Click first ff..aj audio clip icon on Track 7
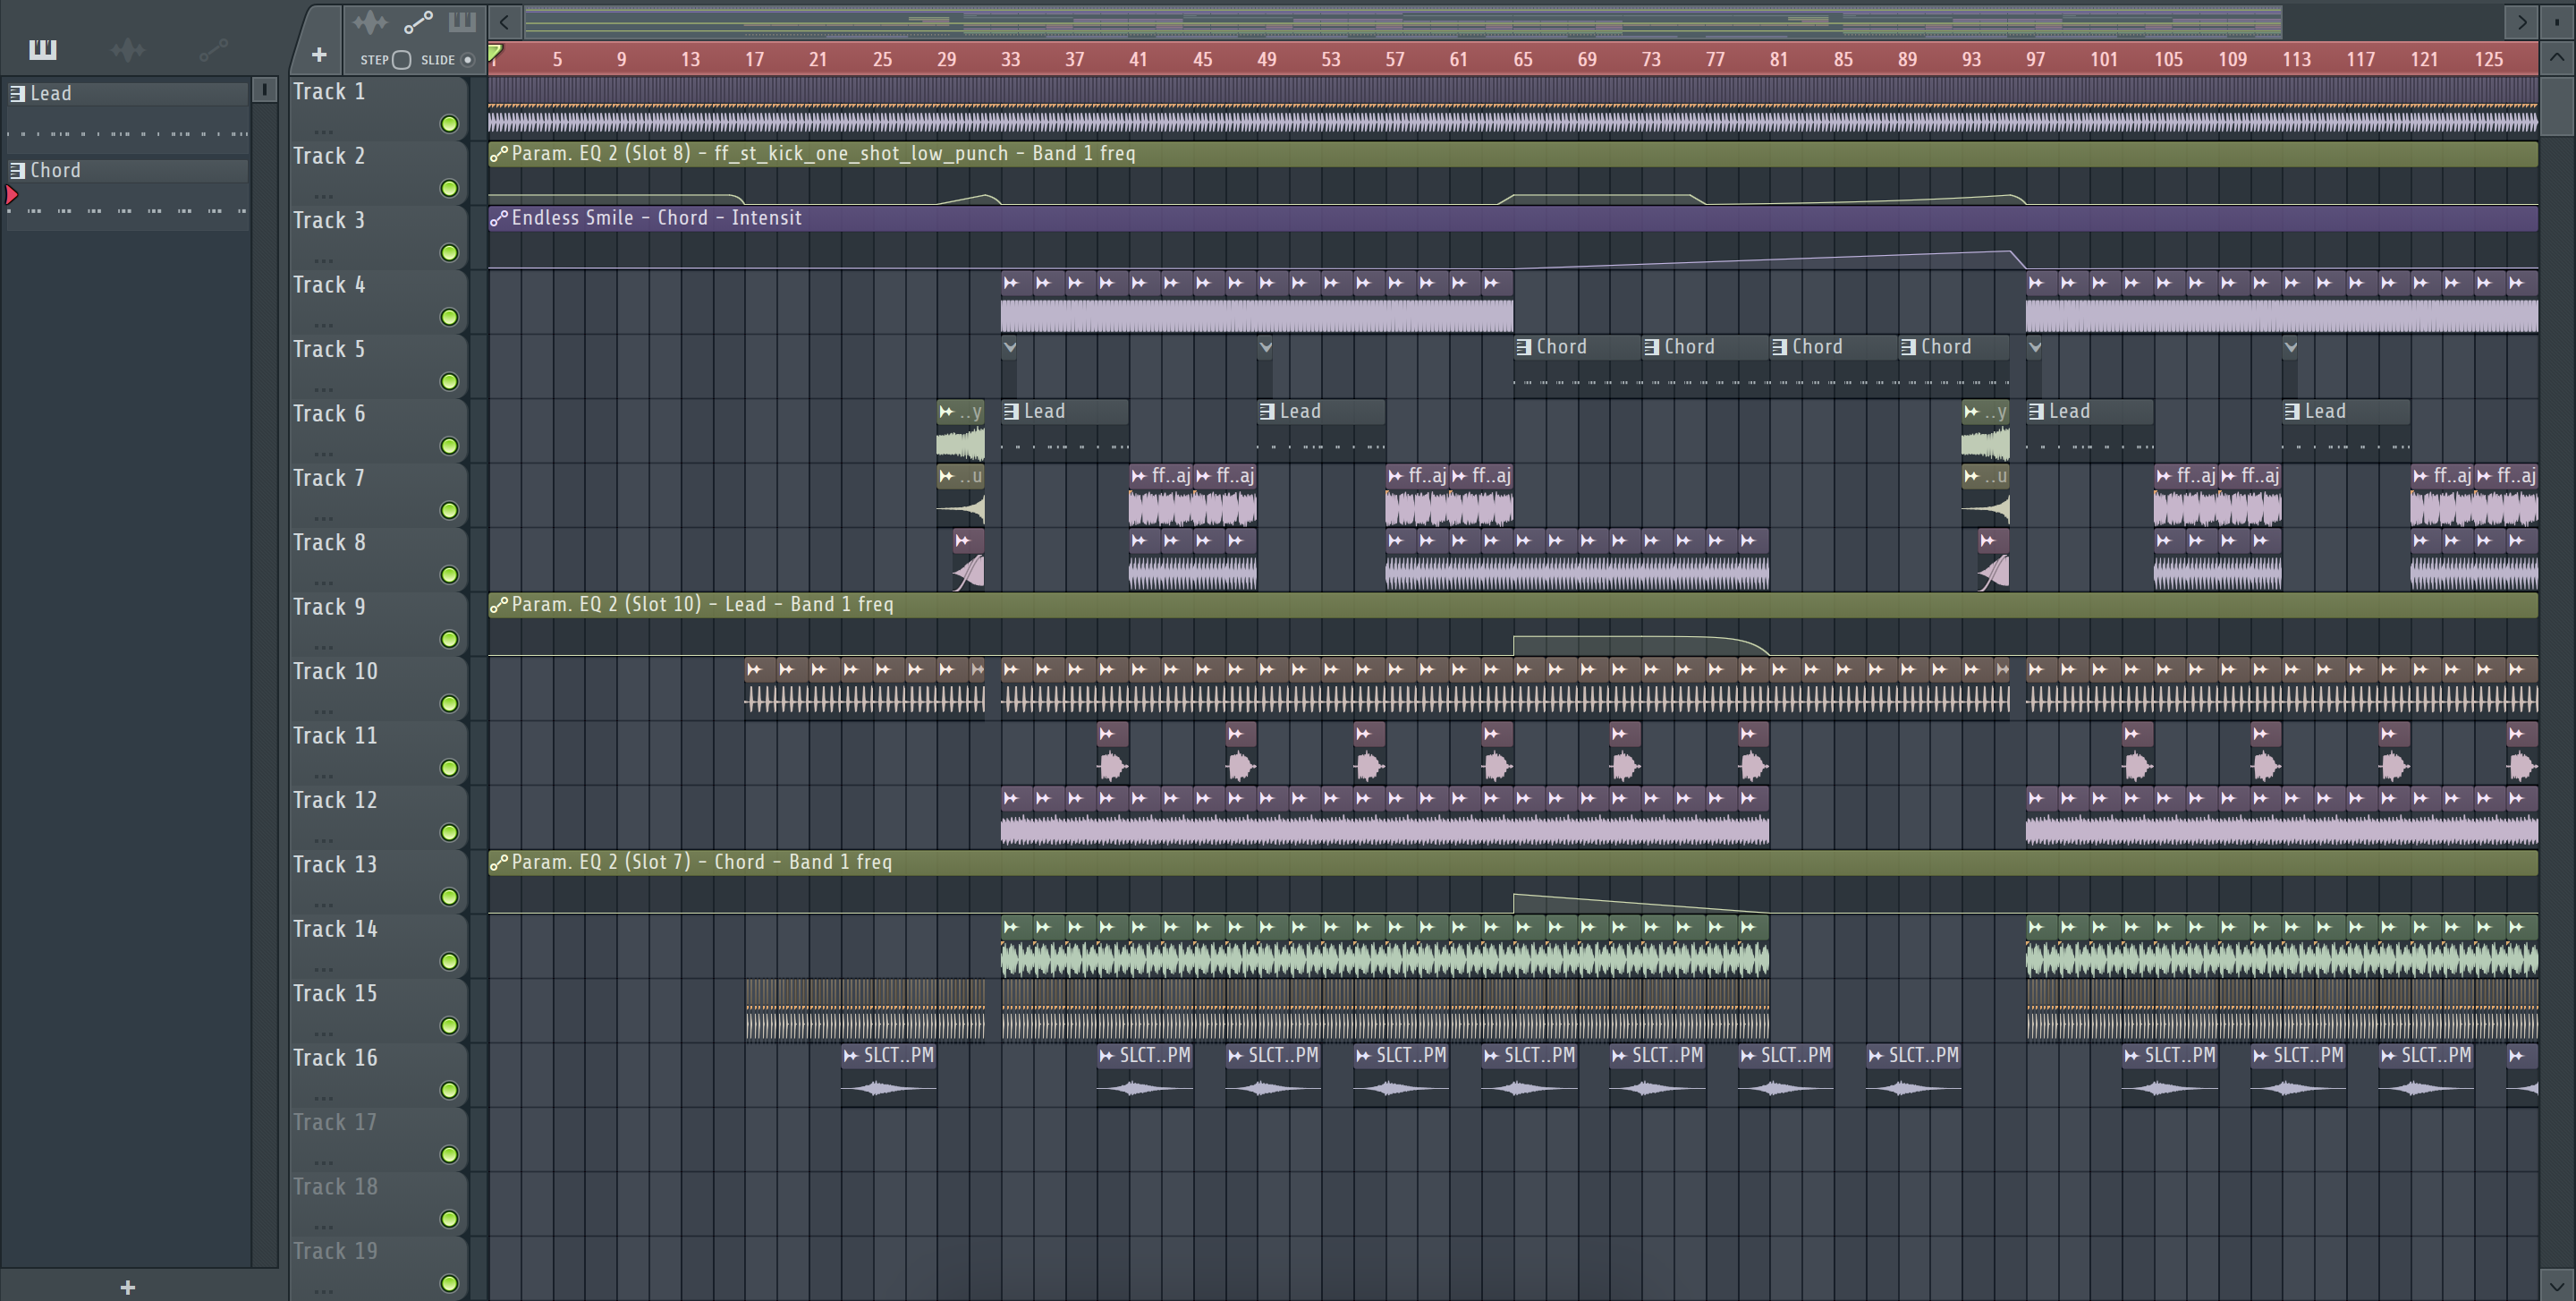The height and width of the screenshot is (1301, 2576). tap(1140, 476)
